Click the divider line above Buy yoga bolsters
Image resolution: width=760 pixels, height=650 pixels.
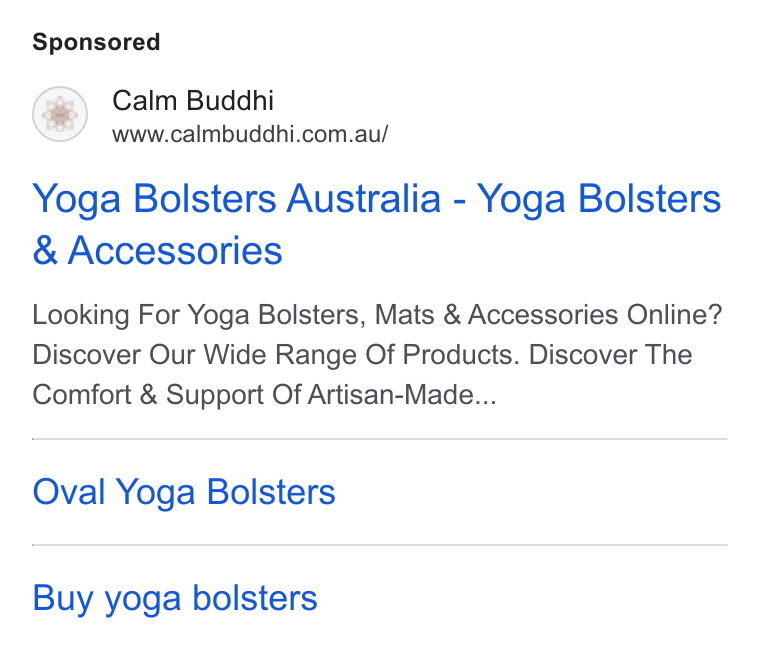click(x=380, y=545)
